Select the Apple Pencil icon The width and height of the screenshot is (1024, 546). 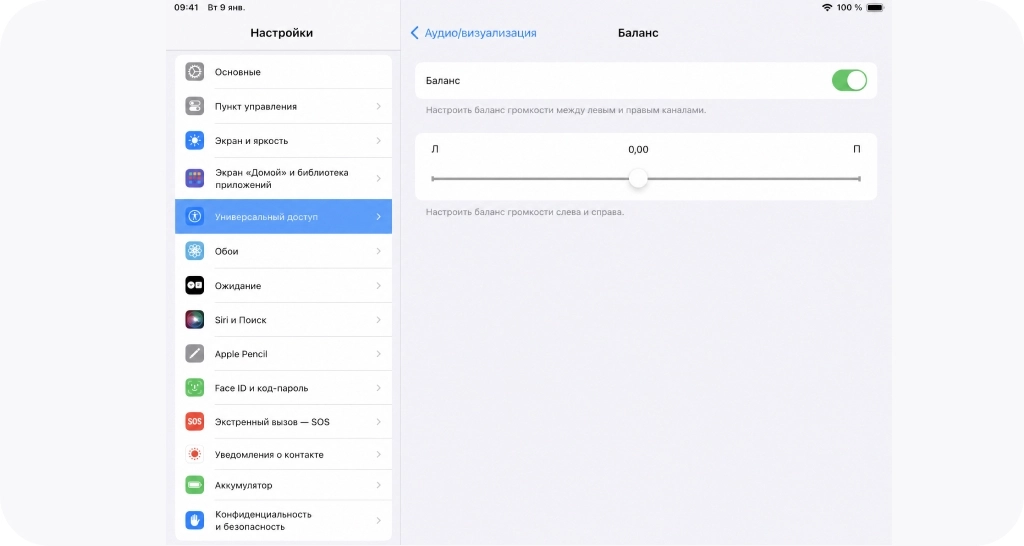tap(195, 353)
